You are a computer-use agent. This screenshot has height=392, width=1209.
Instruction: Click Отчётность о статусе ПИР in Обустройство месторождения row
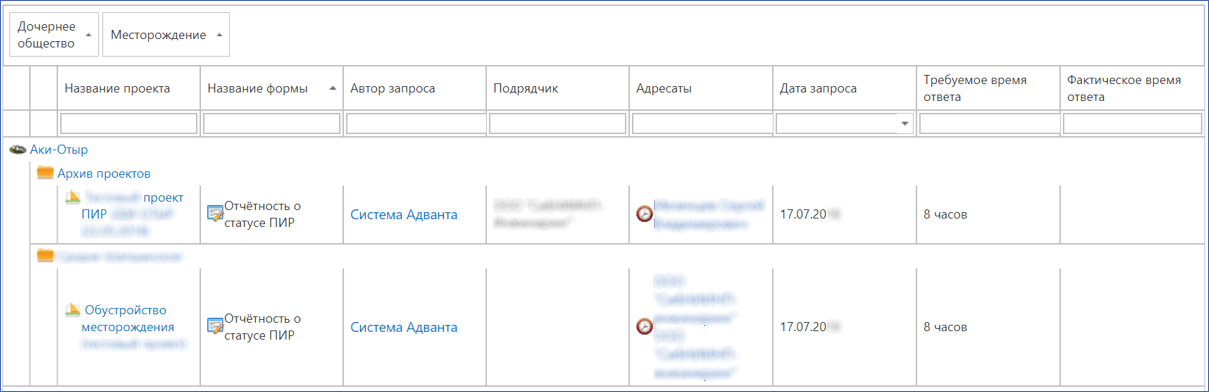click(x=262, y=327)
